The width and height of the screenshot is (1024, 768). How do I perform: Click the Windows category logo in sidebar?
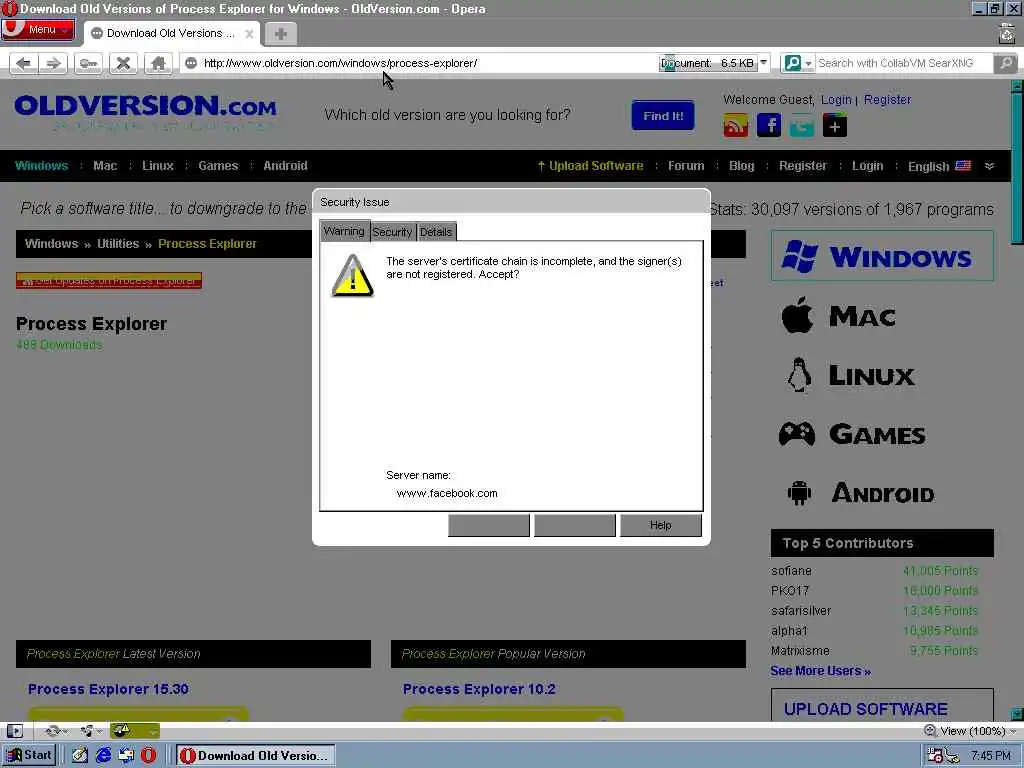882,256
